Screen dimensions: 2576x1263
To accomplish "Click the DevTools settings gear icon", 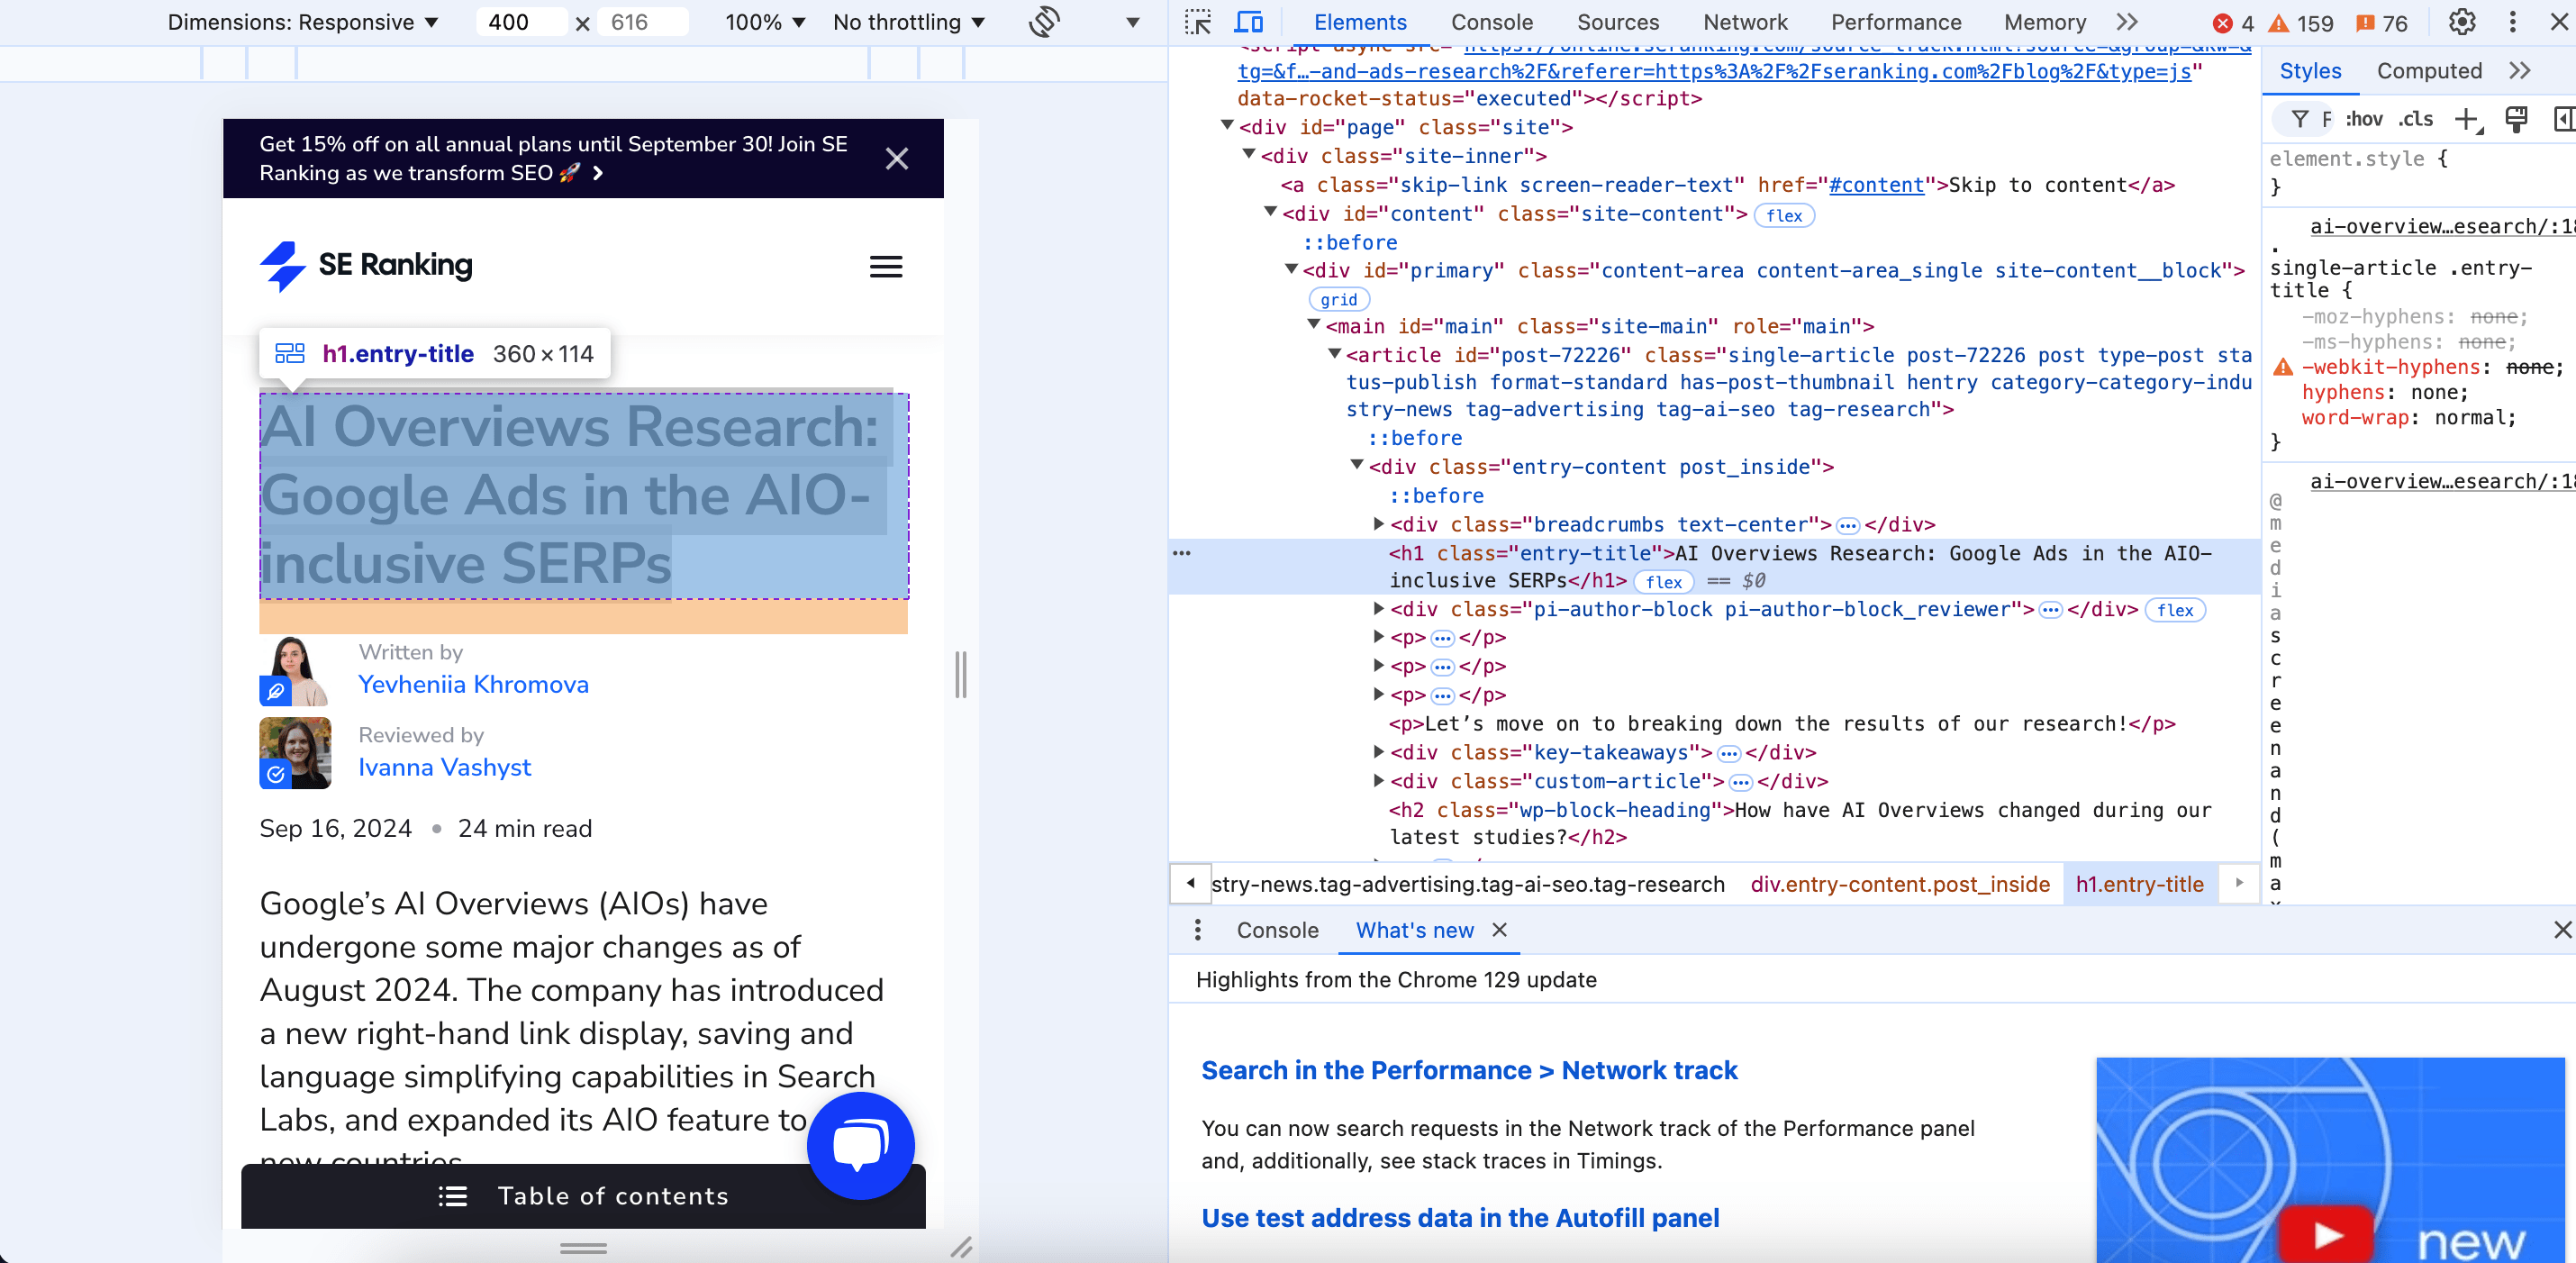I will click(x=2461, y=22).
